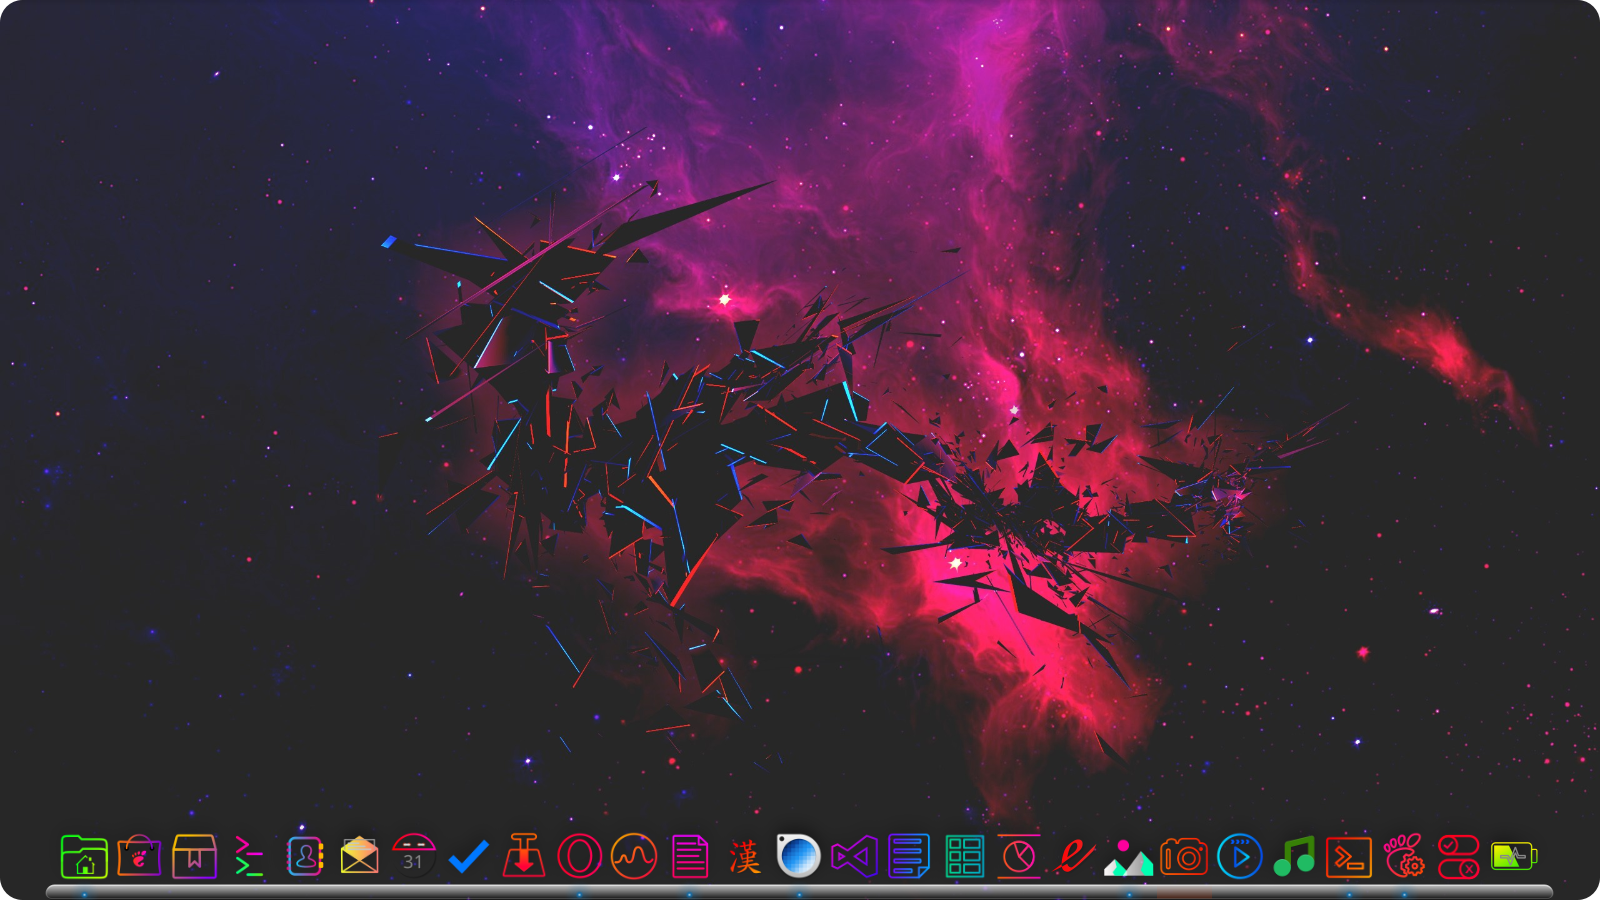Screen dimensions: 1600x900
Task: Launch the GNOME Software shopping bag app
Action: [x=139, y=857]
